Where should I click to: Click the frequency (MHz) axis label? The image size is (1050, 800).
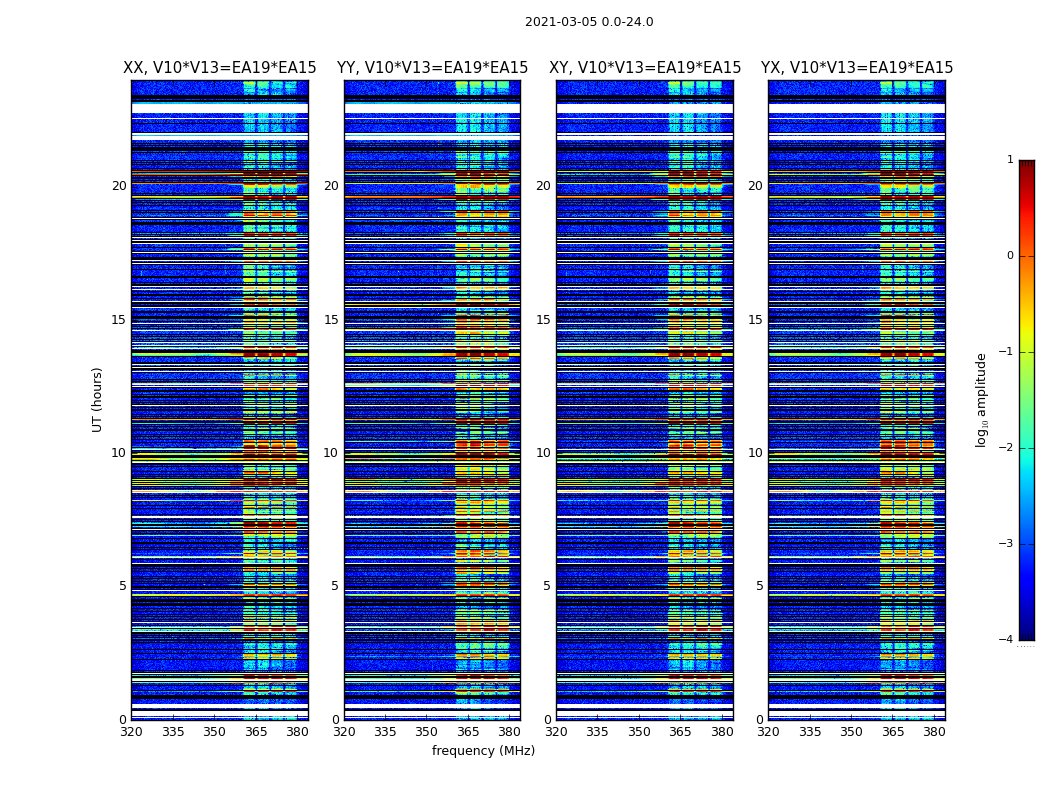(x=483, y=751)
